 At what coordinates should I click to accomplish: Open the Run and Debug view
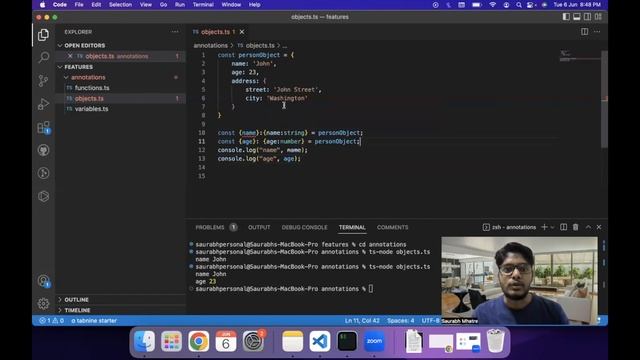(43, 104)
